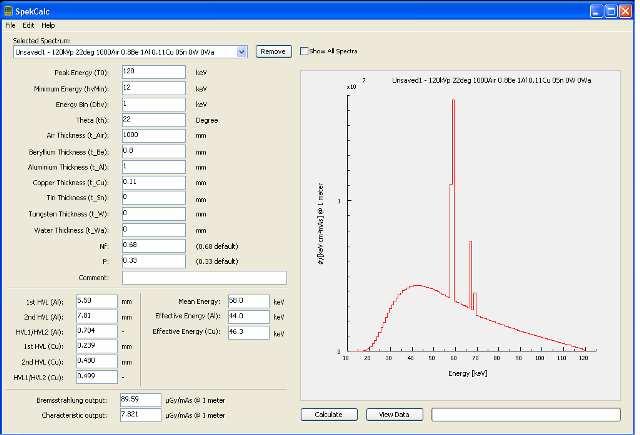
Task: Click the spectrum chart title text
Action: click(x=491, y=80)
